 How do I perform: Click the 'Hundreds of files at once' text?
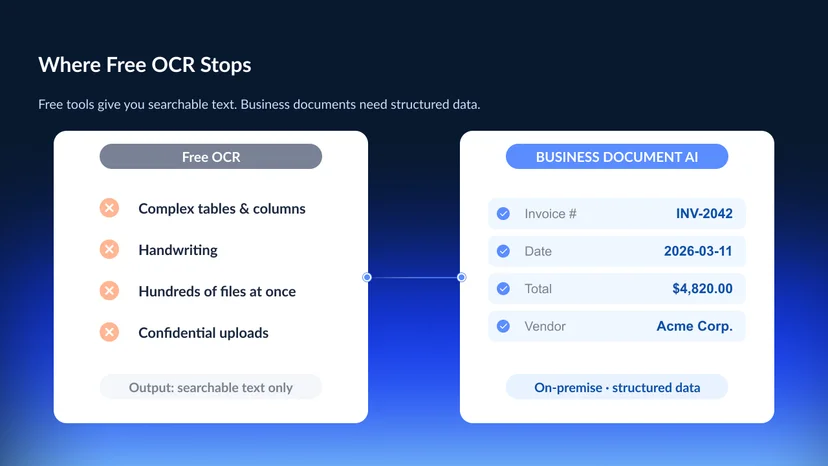click(217, 291)
